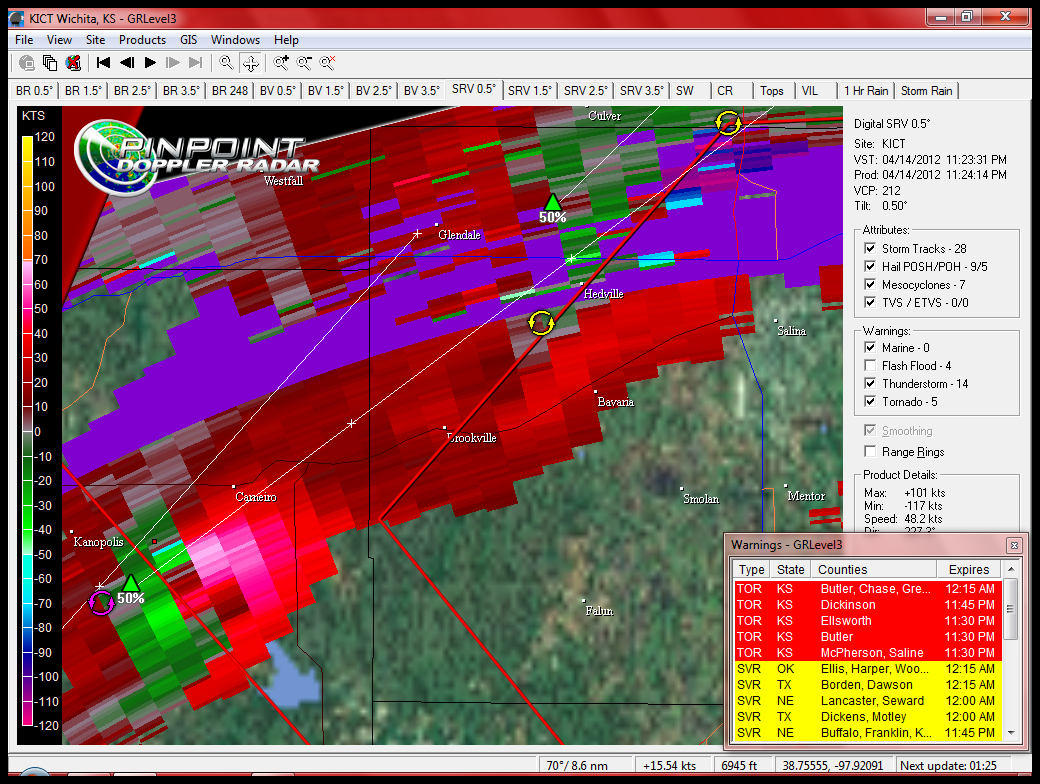Uncheck the Mesocyclones - 7 checkbox
The width and height of the screenshot is (1040, 784).
[x=870, y=285]
